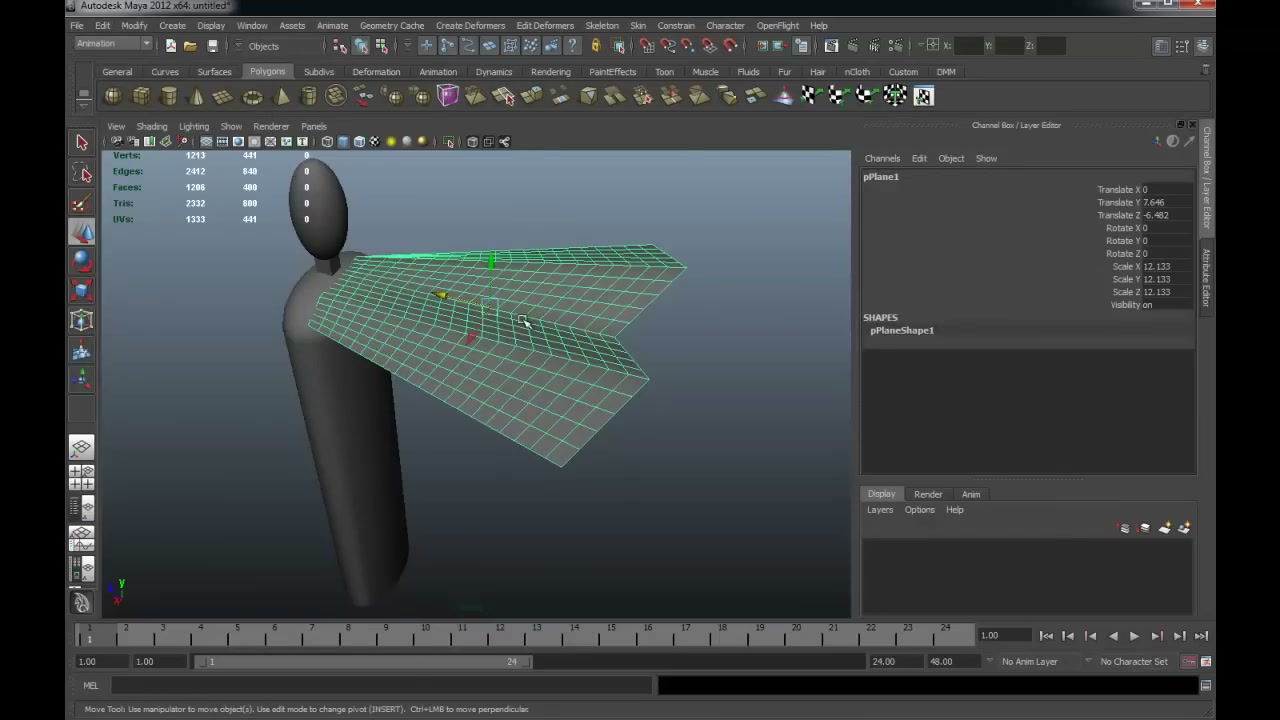The height and width of the screenshot is (720, 1280).
Task: Select the pPlaneShape1 shape node
Action: pyautogui.click(x=902, y=331)
